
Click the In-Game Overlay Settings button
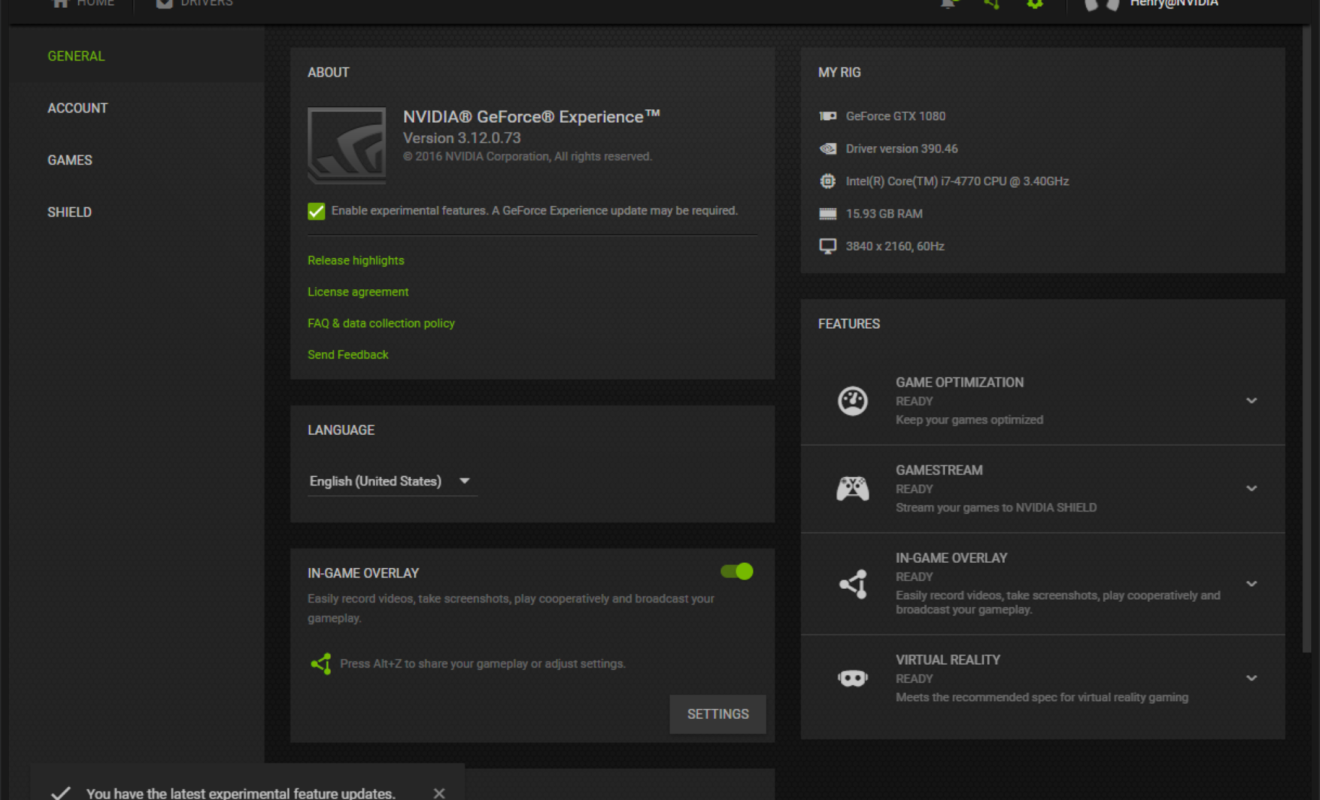pyautogui.click(x=718, y=714)
